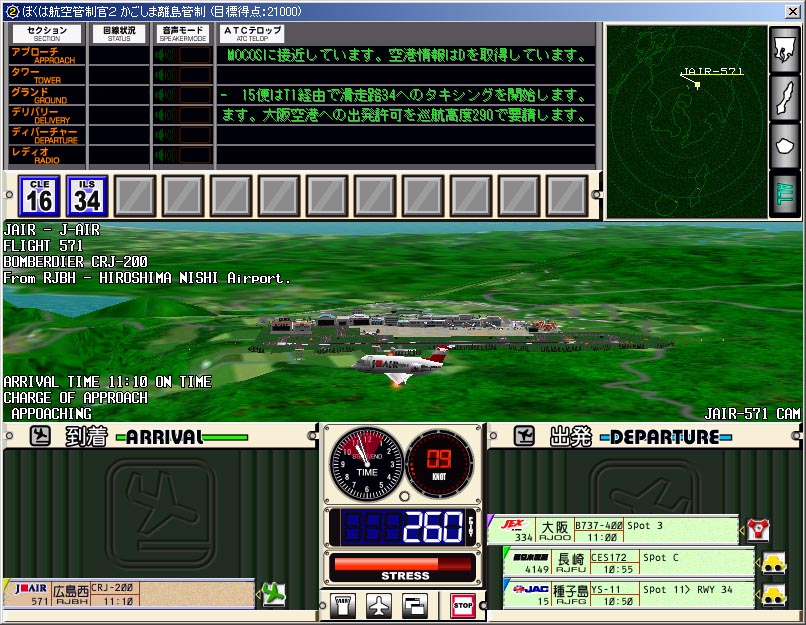
Task: Click the CLE 16 command button
Action: [39, 195]
